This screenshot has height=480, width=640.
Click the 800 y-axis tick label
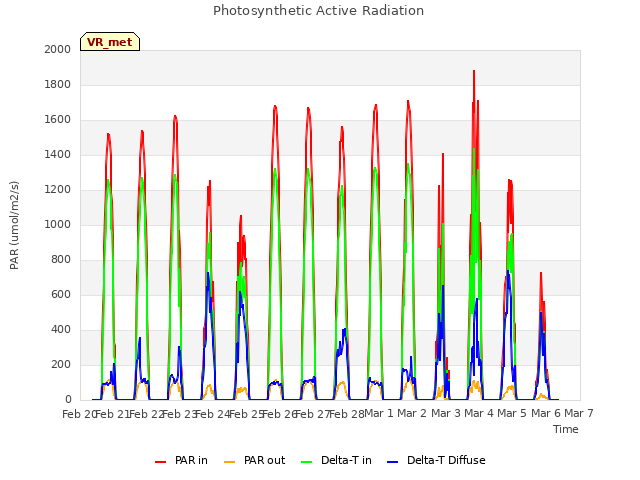[61, 260]
